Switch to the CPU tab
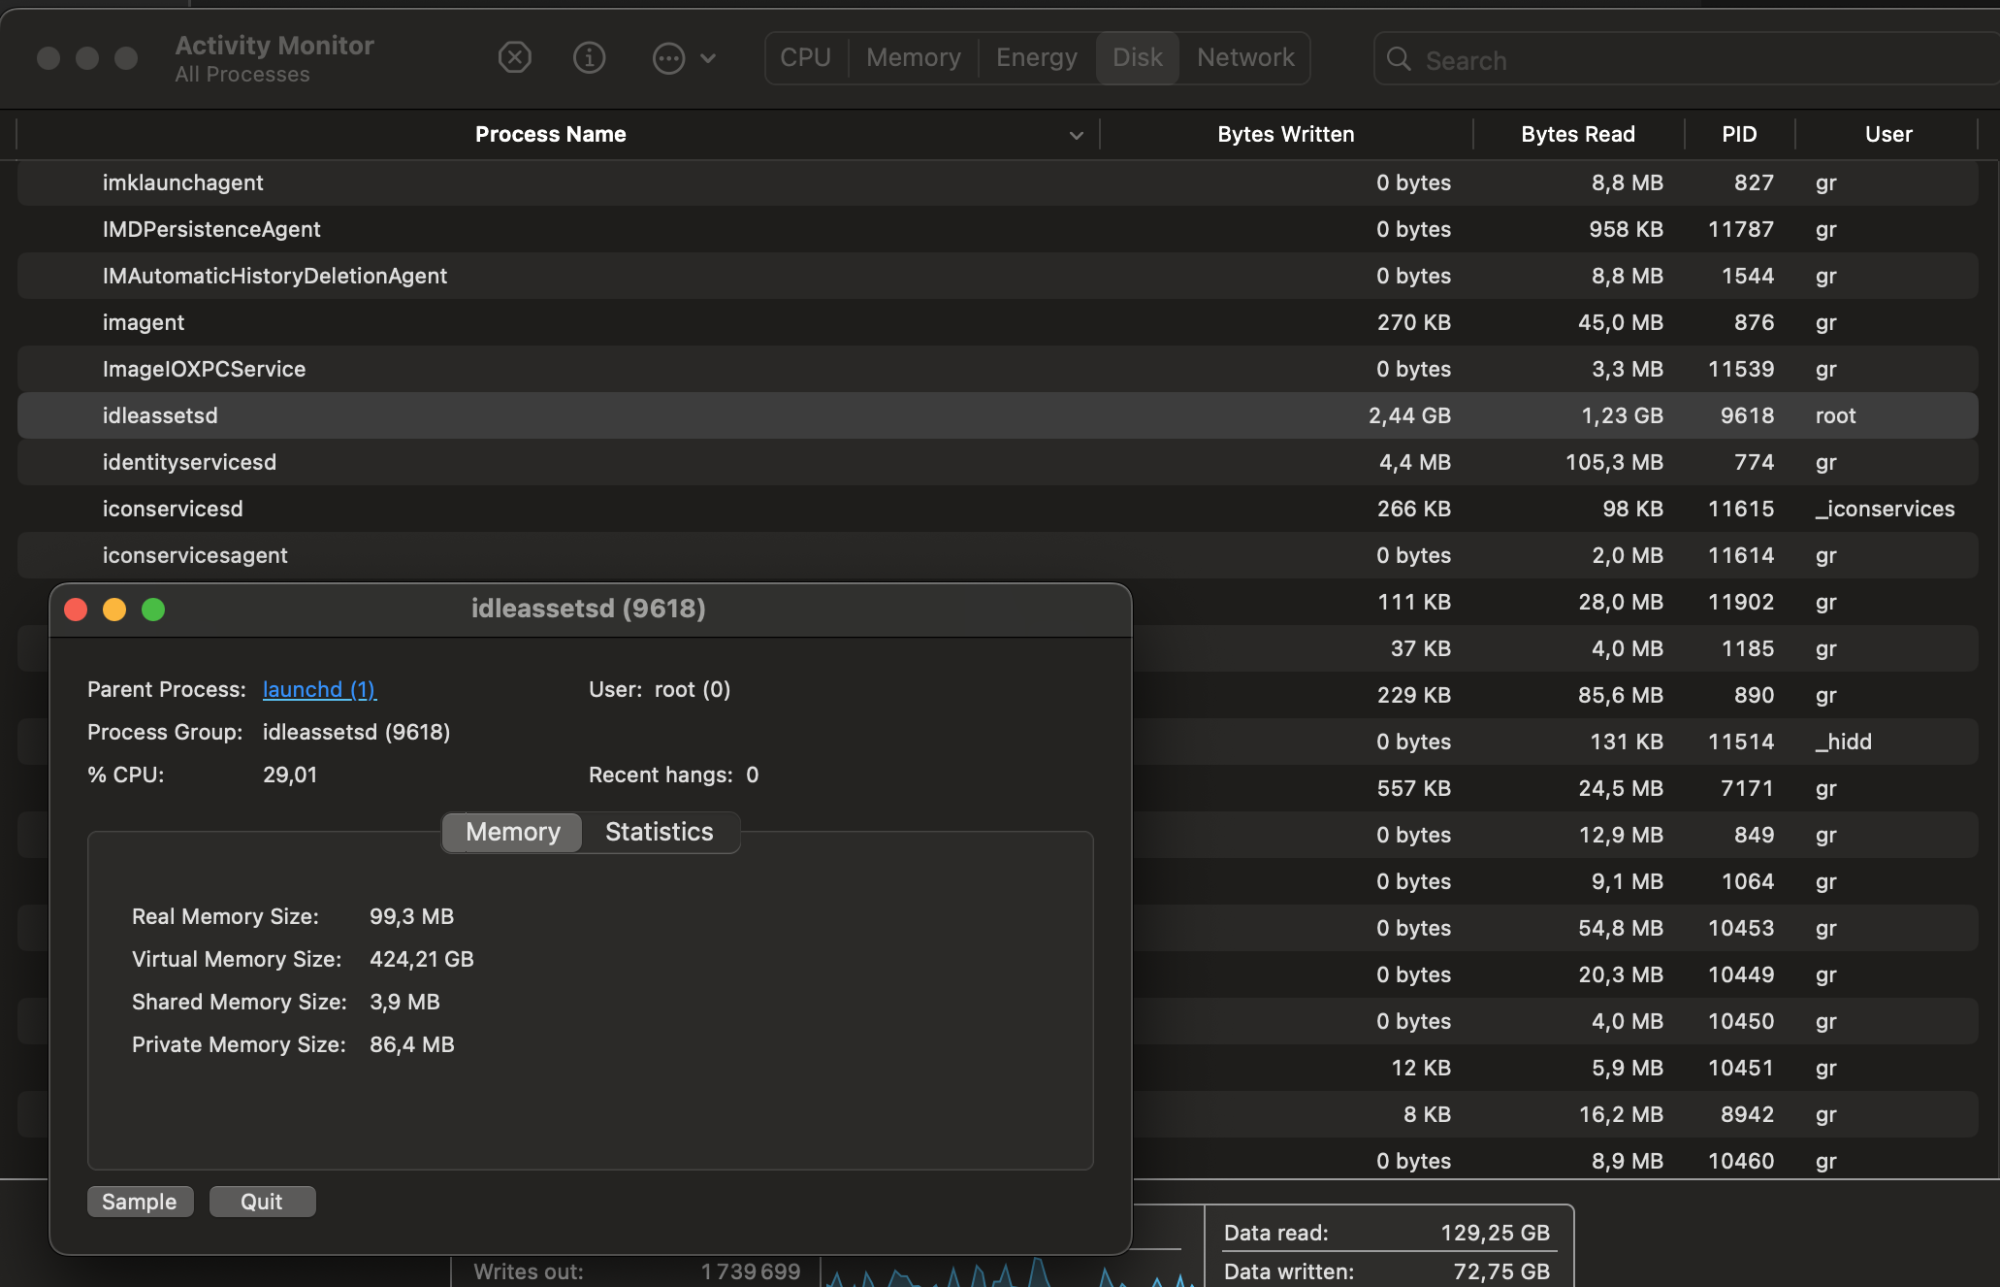Viewport: 2000px width, 1287px height. (x=806, y=58)
